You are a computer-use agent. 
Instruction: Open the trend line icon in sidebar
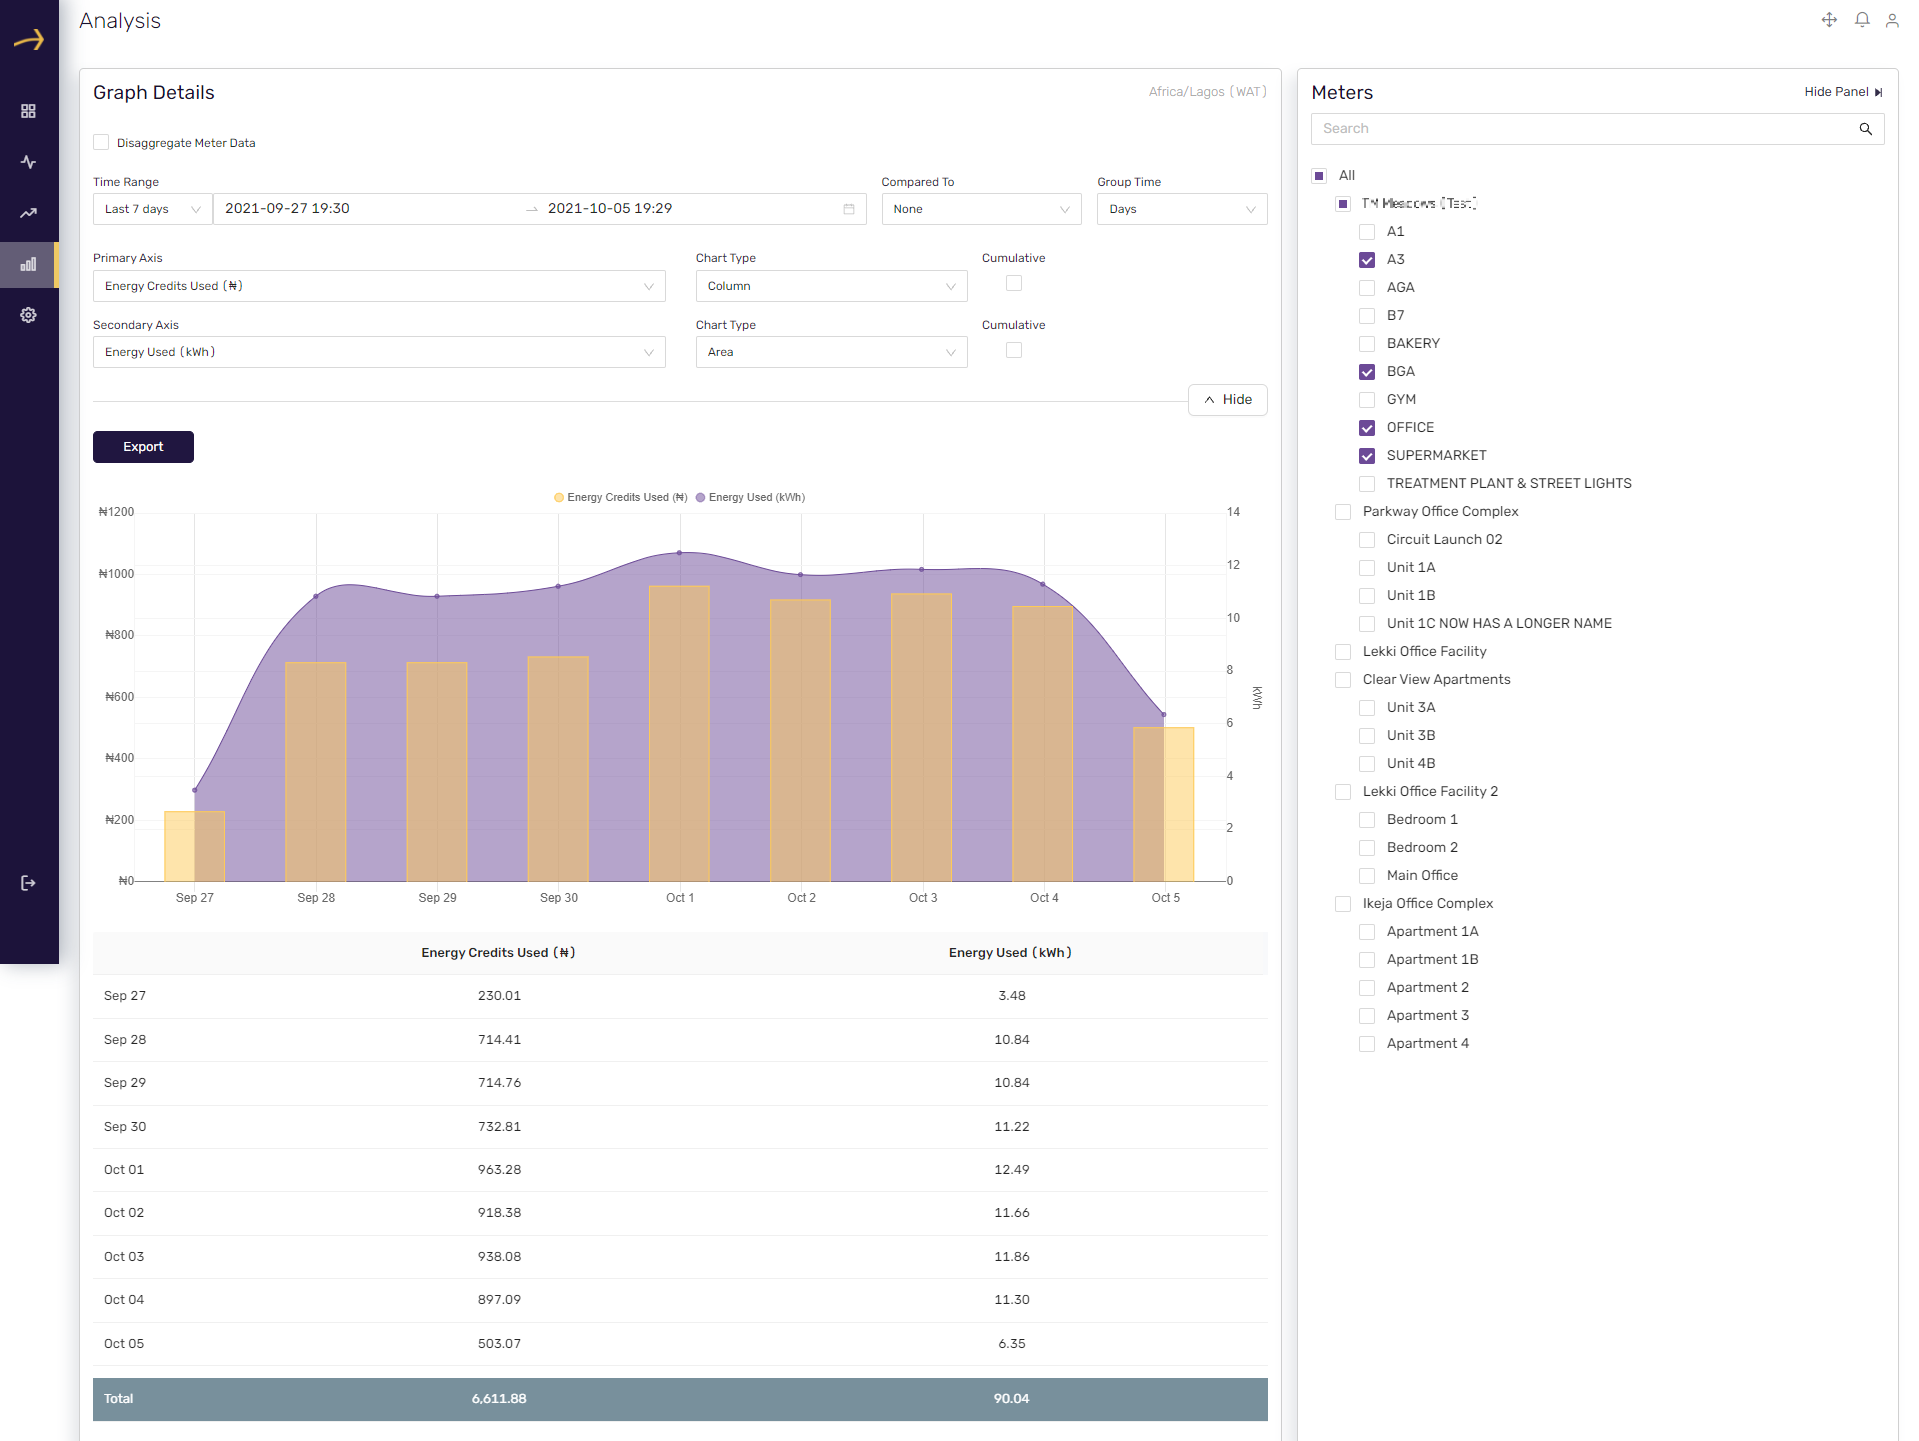(x=28, y=213)
